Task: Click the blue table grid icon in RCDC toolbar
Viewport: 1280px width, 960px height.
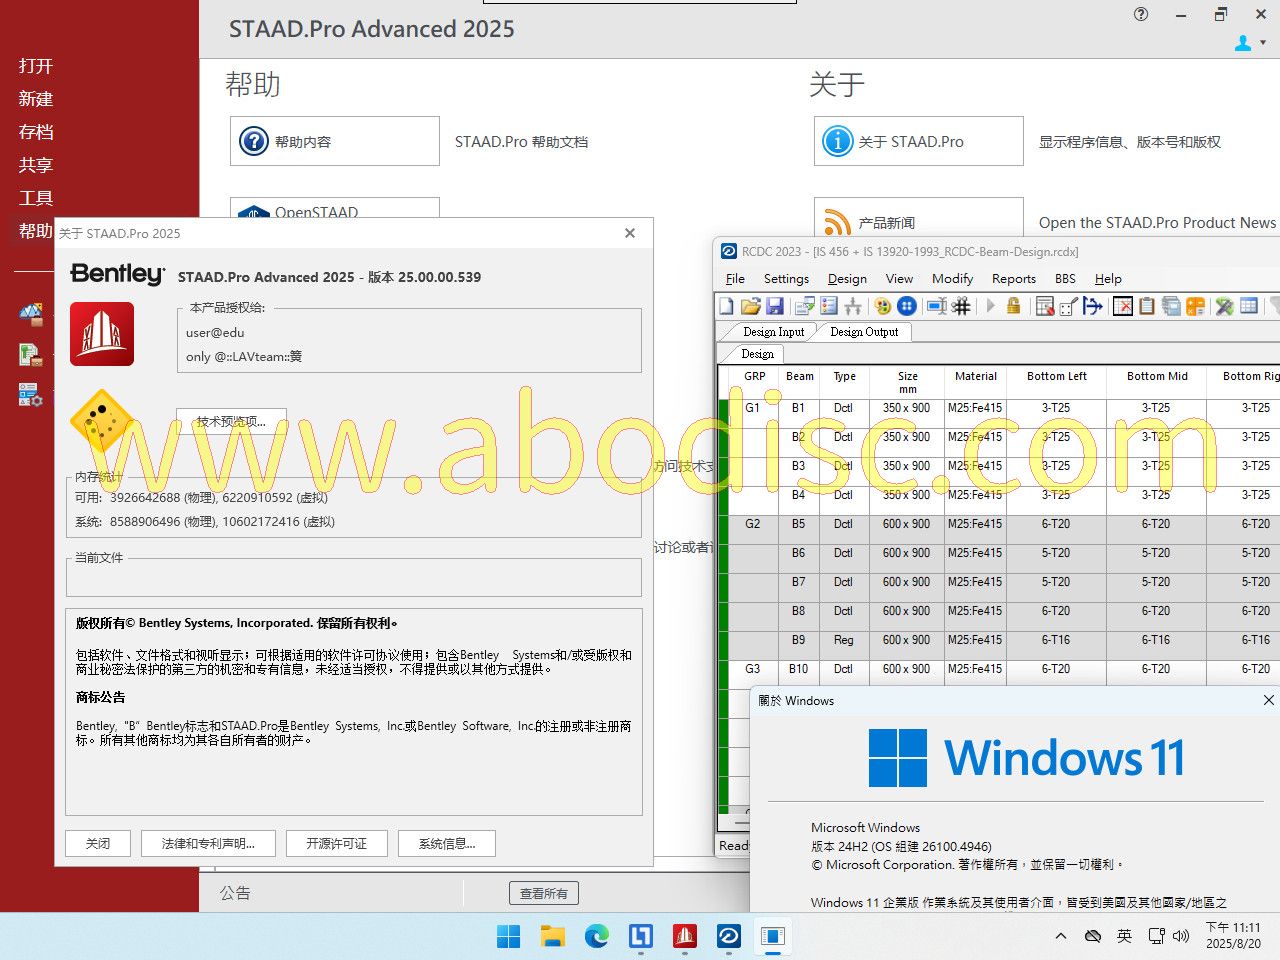Action: 1249,306
